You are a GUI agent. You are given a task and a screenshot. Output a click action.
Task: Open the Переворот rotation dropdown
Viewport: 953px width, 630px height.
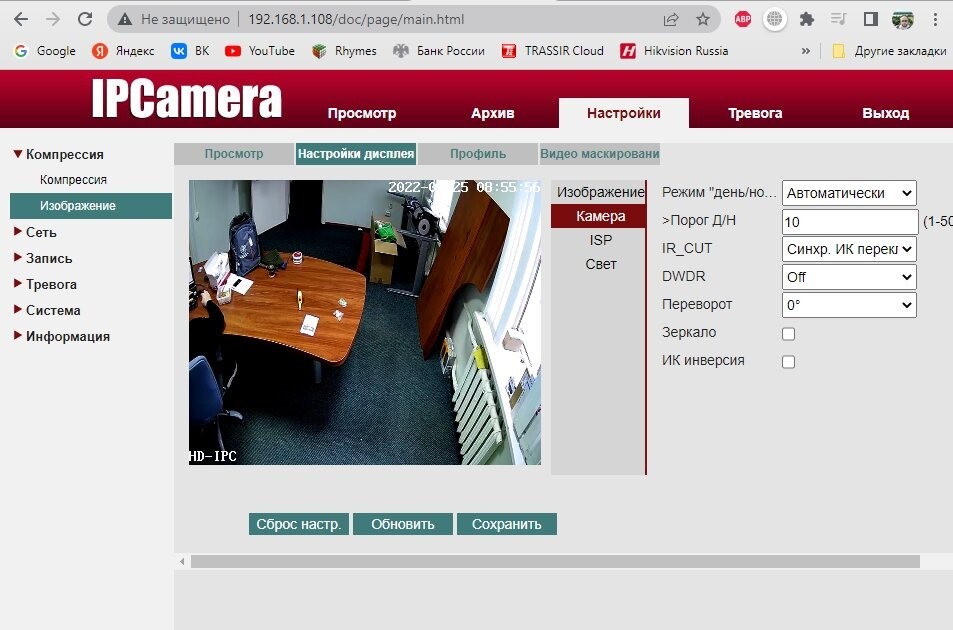point(849,305)
